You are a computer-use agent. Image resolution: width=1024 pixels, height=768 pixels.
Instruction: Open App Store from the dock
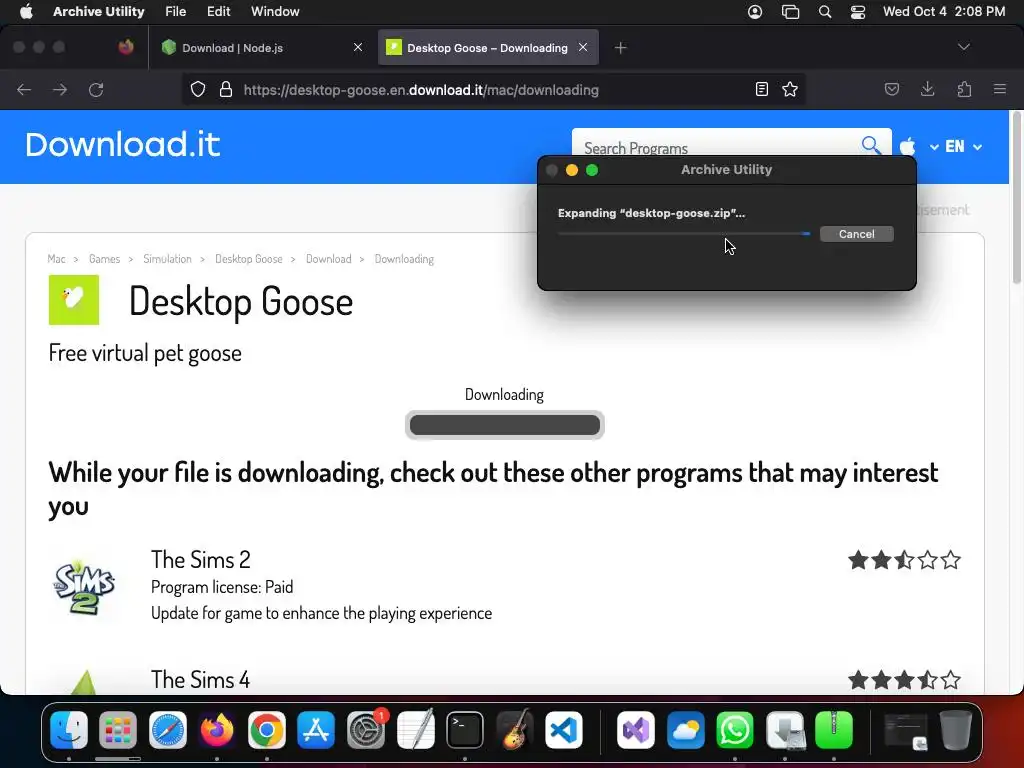click(x=316, y=730)
